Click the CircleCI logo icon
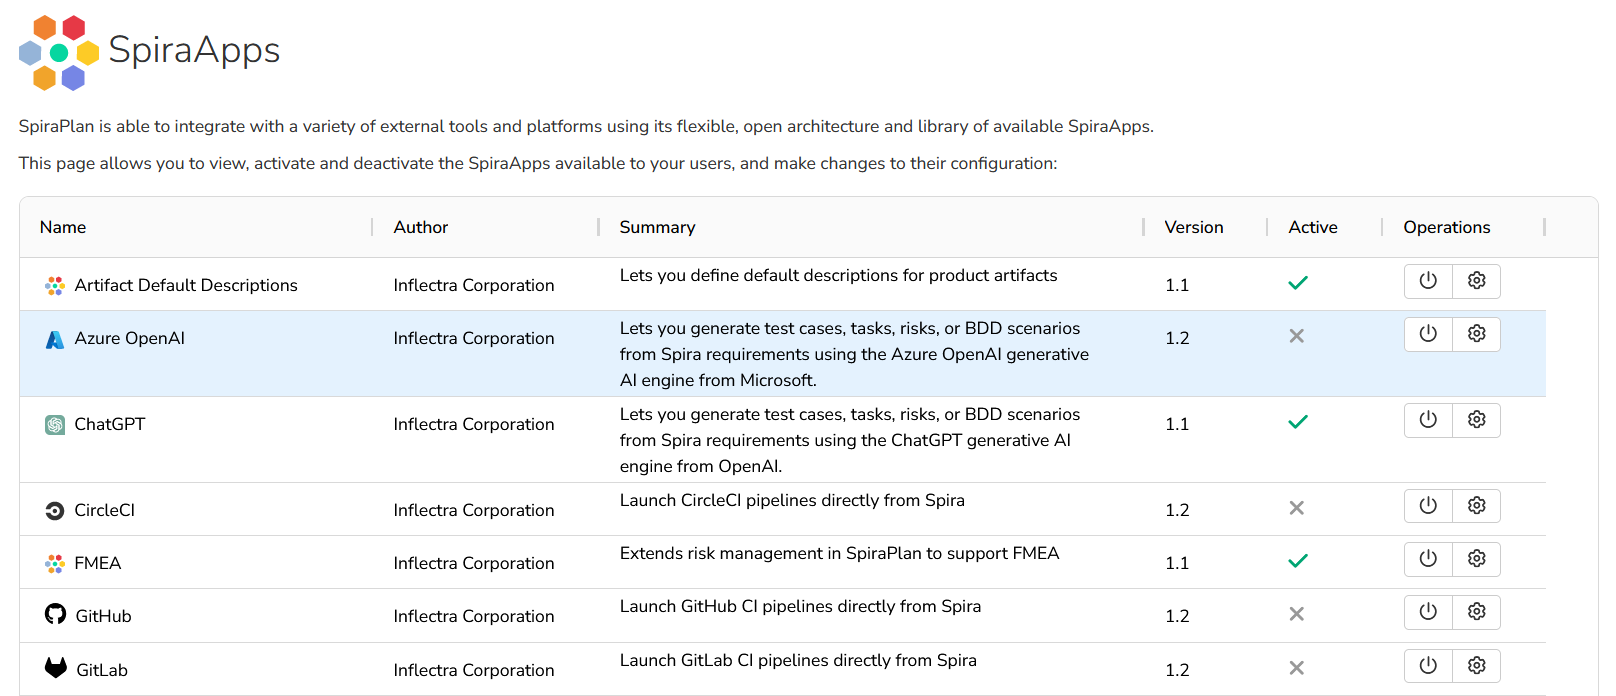Image resolution: width=1616 pixels, height=696 pixels. (x=55, y=511)
